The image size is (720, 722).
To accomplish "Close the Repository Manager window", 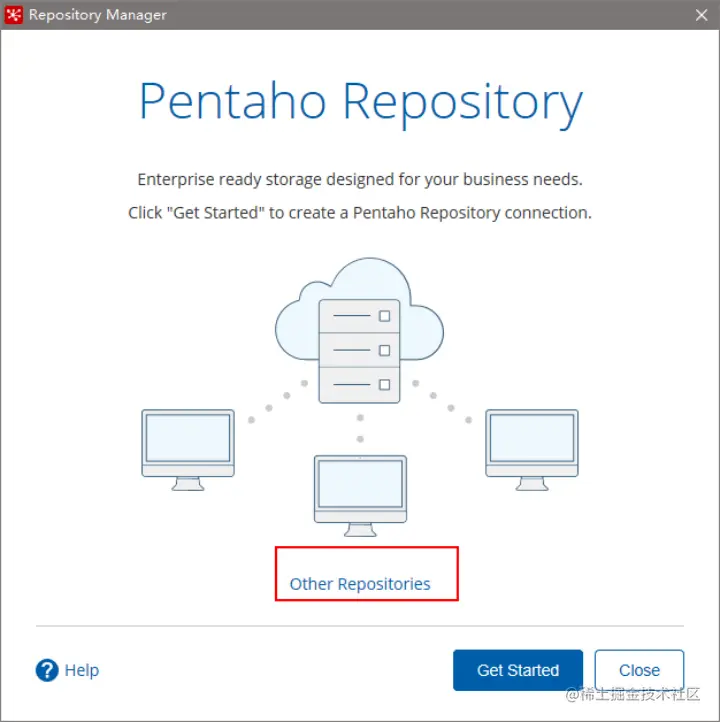I will pyautogui.click(x=702, y=15).
